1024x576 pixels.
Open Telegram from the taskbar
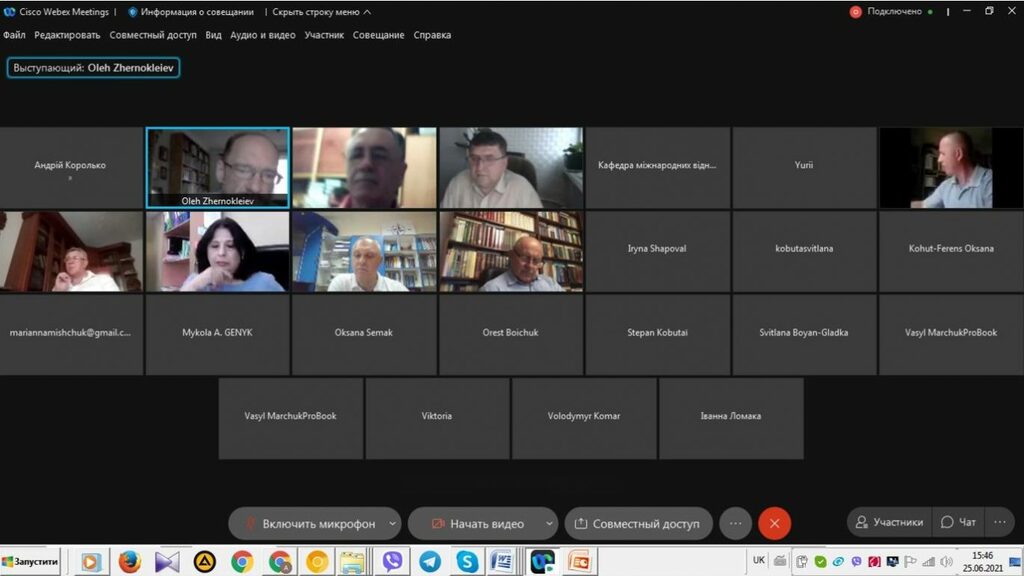[430, 562]
